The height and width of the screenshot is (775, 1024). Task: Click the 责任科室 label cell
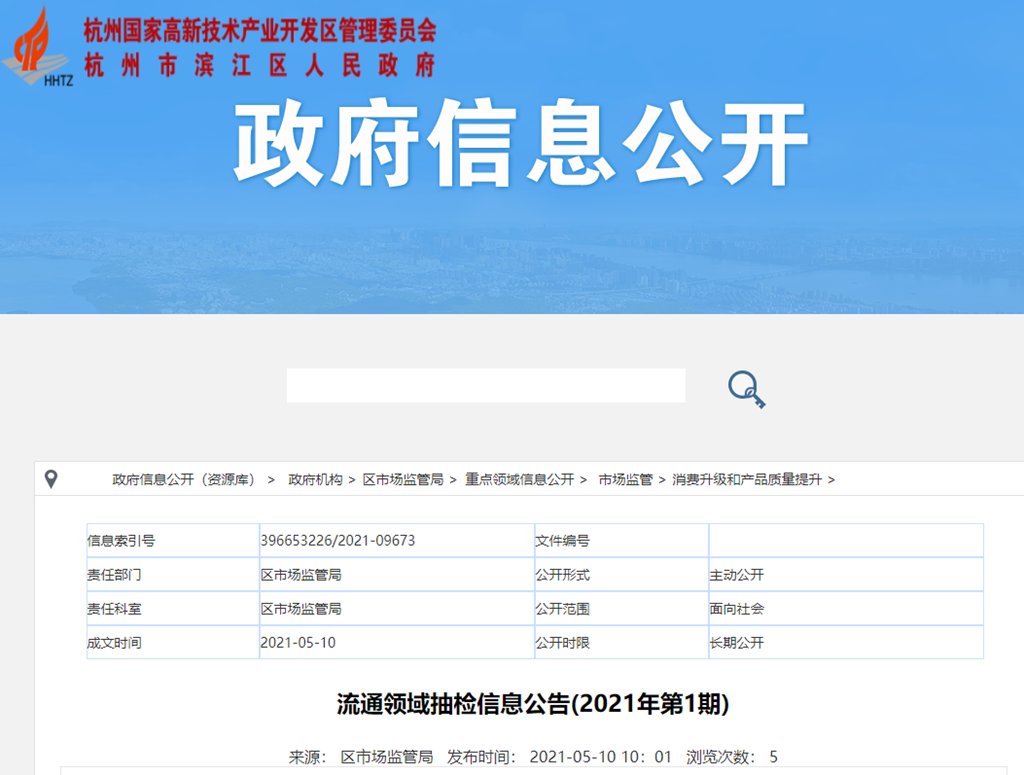tap(173, 609)
